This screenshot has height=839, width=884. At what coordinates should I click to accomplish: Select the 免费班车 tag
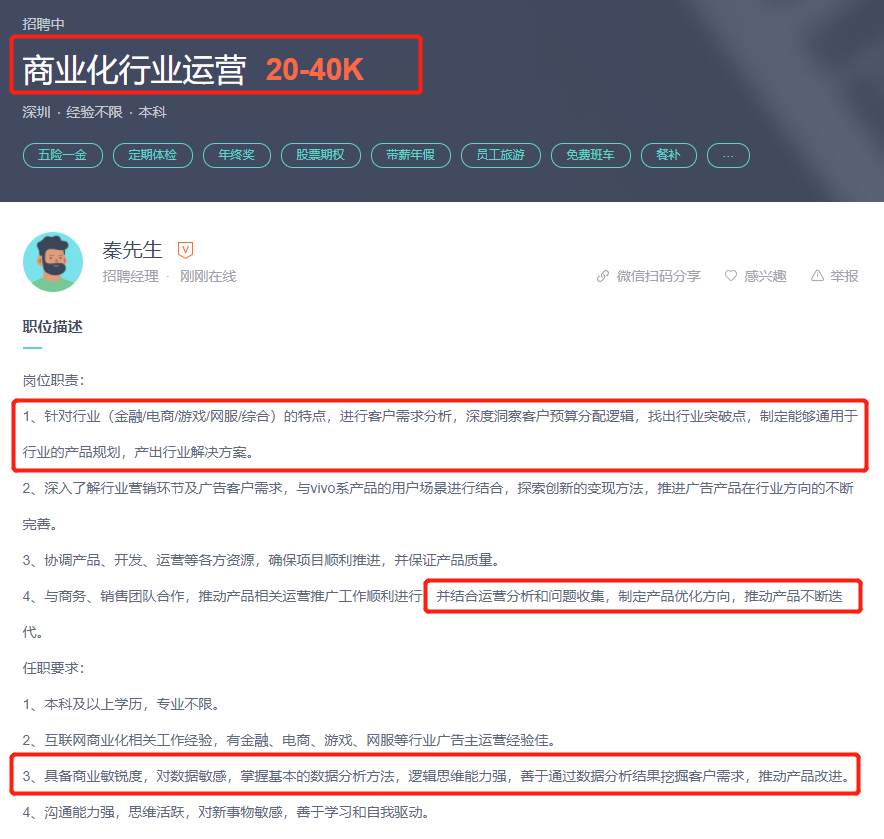point(590,156)
